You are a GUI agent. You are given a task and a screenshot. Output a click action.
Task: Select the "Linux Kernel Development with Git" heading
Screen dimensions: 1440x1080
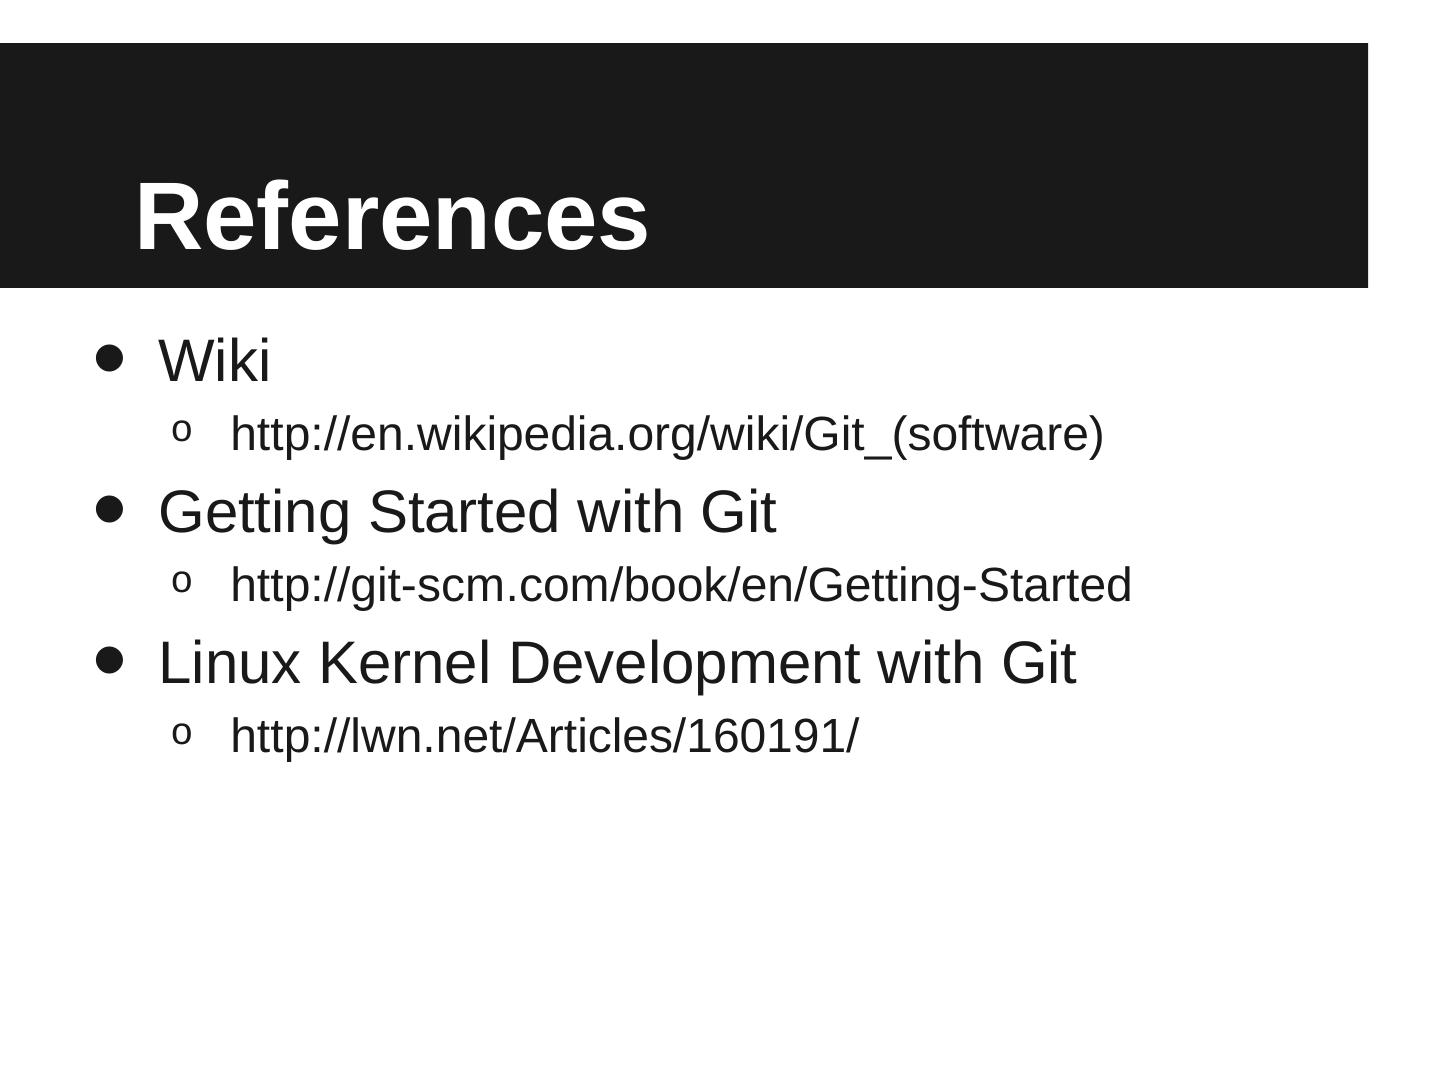[x=616, y=663]
